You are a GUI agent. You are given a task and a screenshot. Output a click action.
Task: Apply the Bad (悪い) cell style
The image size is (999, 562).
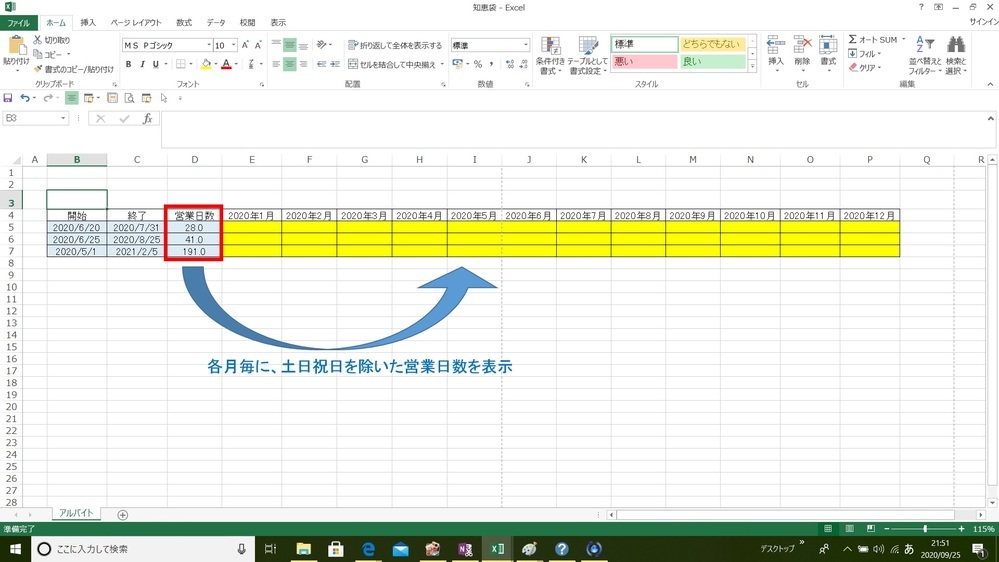pos(644,62)
